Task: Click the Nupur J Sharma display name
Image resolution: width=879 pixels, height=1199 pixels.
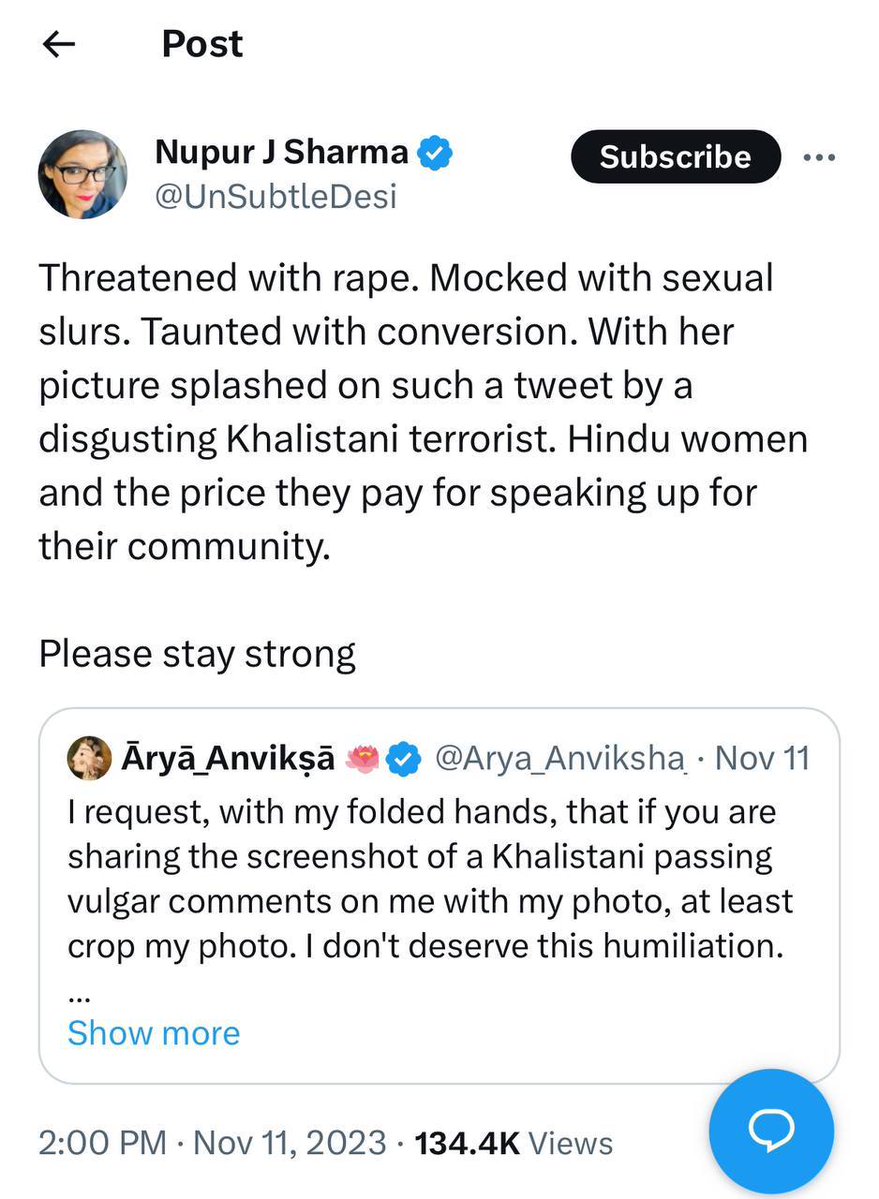Action: (x=282, y=153)
